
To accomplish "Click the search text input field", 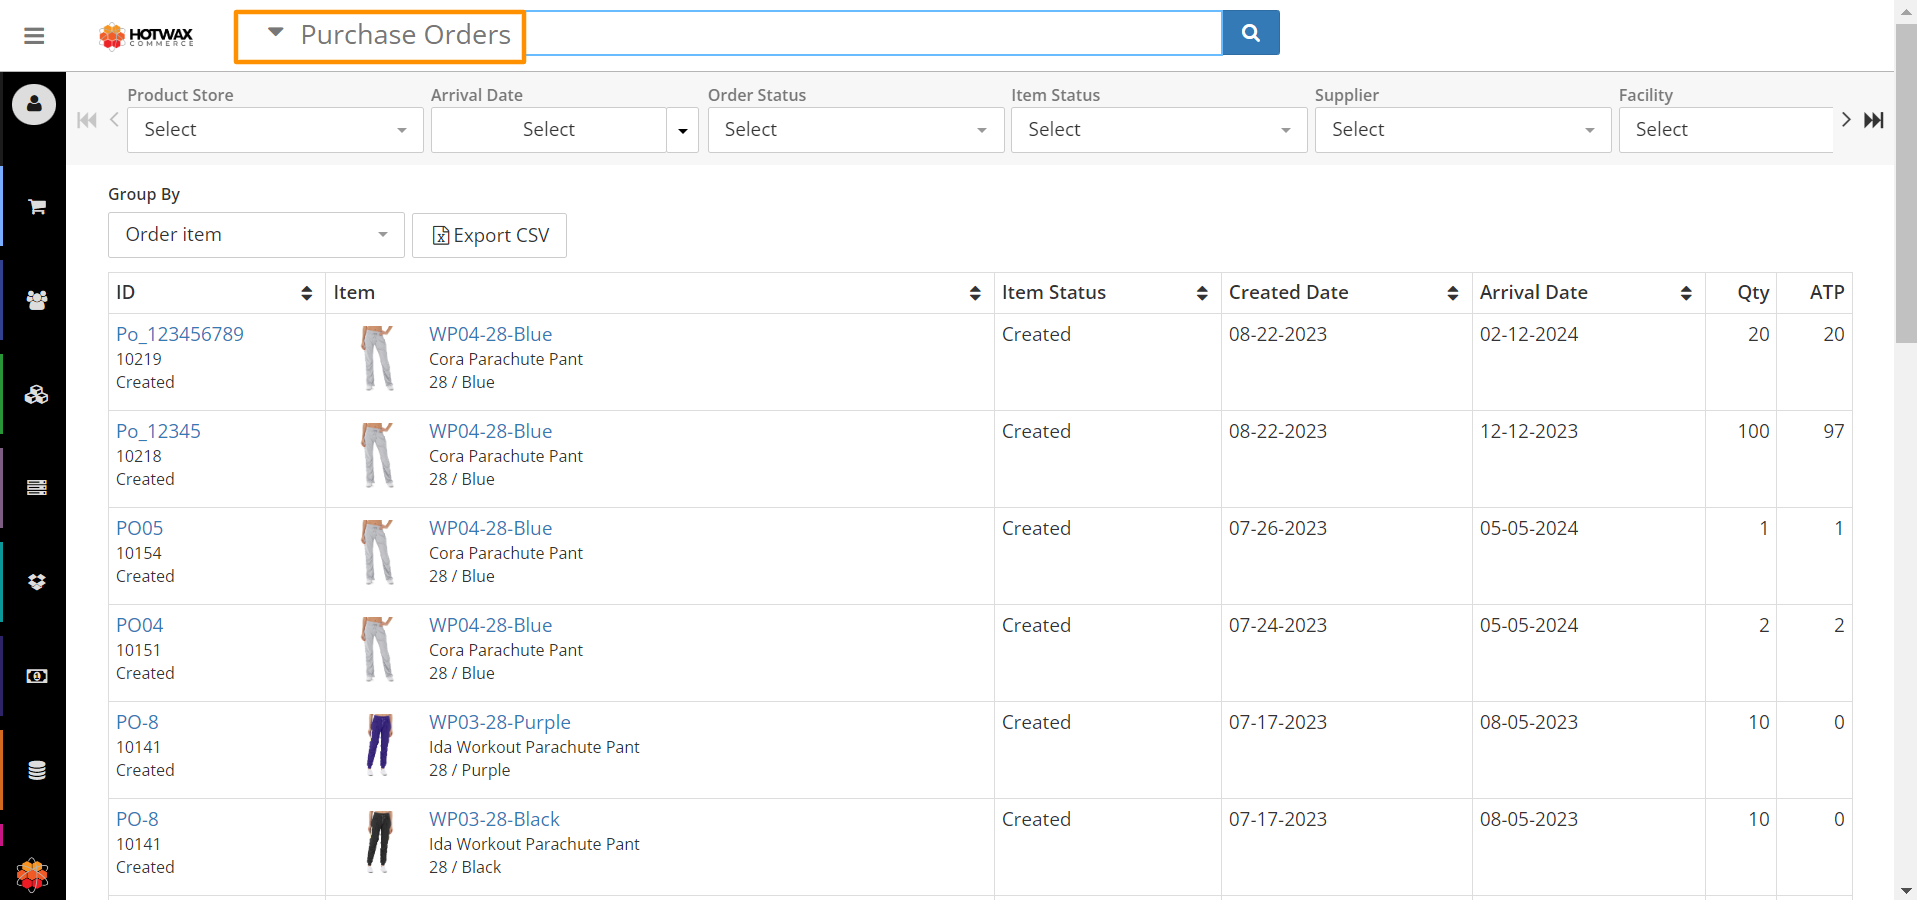I will tap(873, 34).
